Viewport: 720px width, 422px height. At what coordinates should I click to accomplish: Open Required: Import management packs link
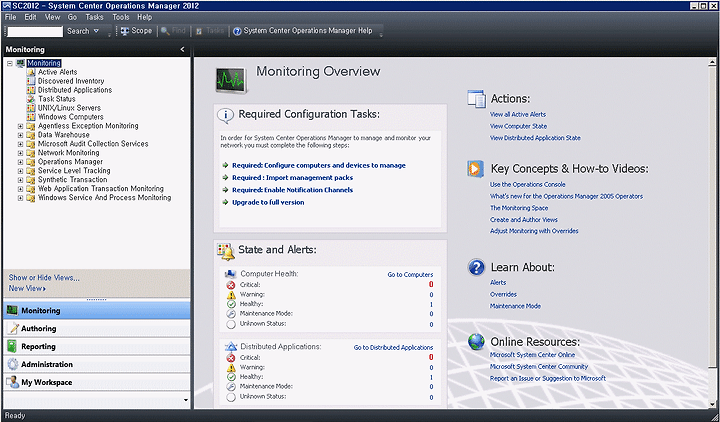pos(292,178)
